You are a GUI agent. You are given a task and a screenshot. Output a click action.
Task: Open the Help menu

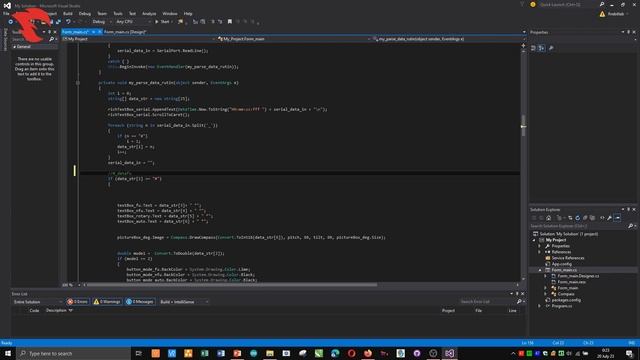188,13
